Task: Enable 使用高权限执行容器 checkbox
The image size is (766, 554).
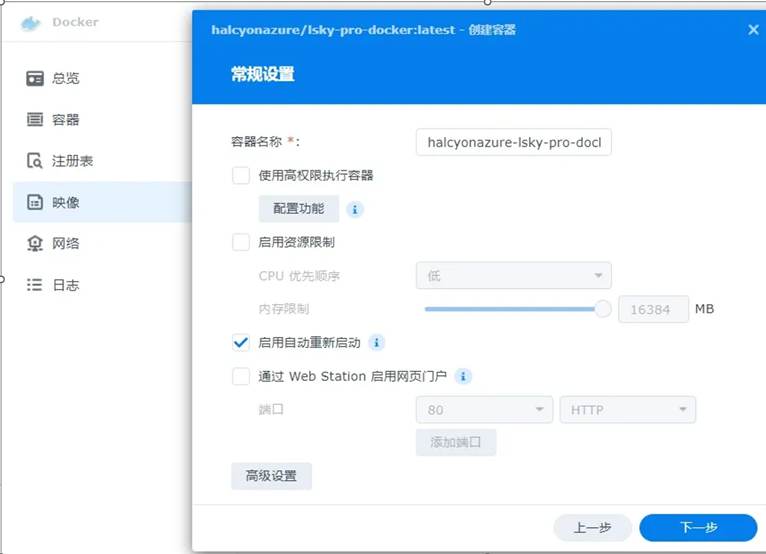Action: pos(241,176)
